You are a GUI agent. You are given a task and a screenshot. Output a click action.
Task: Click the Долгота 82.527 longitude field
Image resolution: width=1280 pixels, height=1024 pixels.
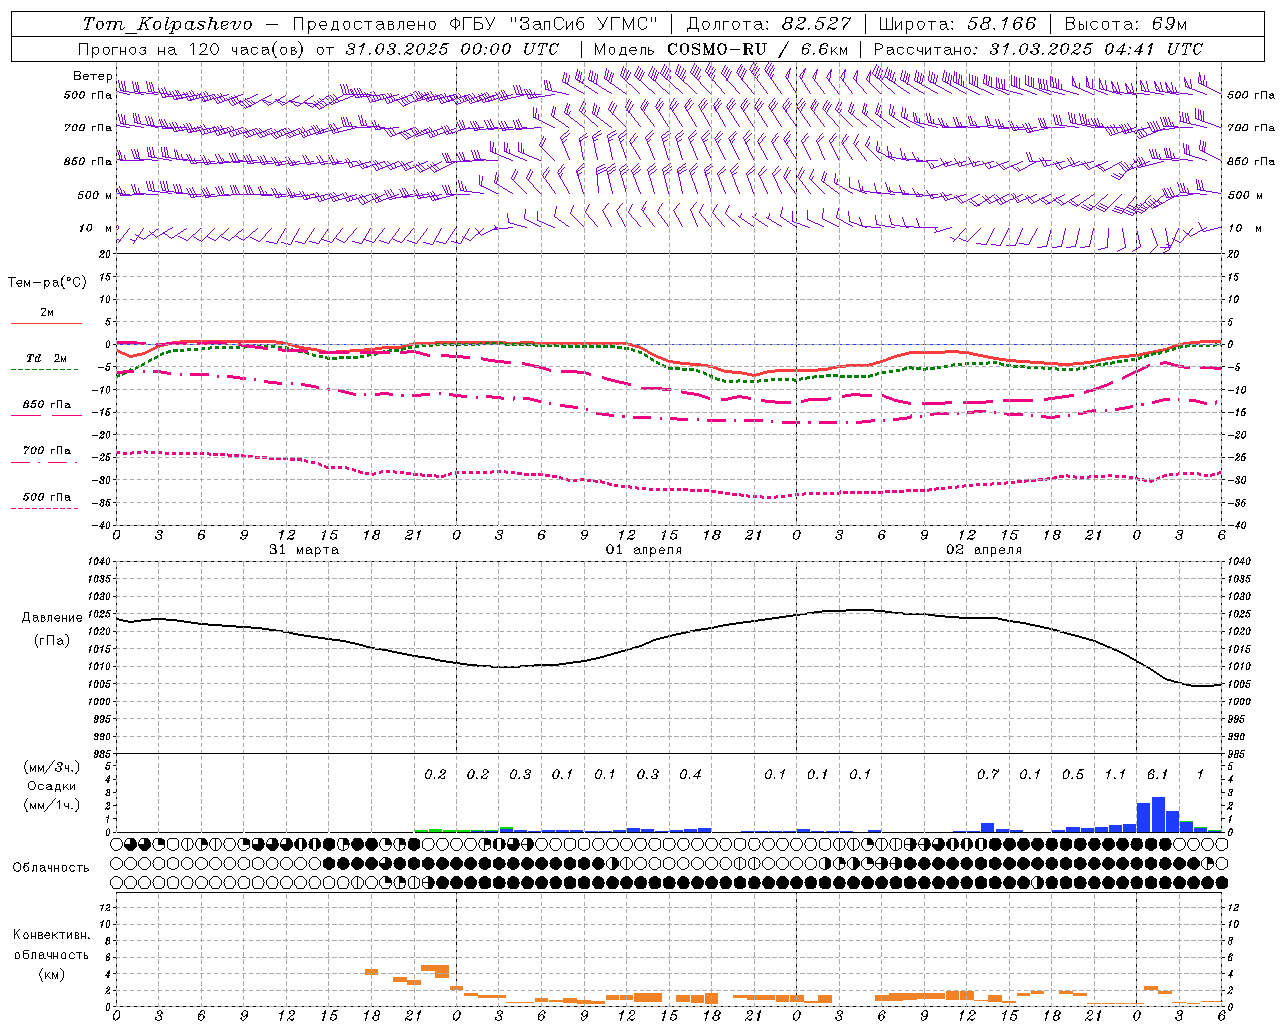769,24
